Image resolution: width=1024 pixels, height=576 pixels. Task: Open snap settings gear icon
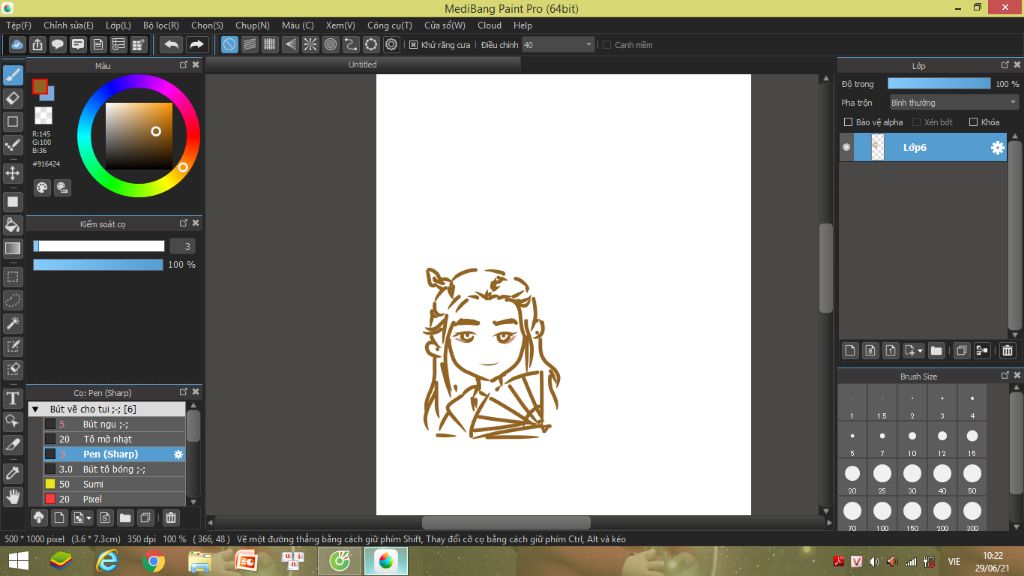(391, 44)
